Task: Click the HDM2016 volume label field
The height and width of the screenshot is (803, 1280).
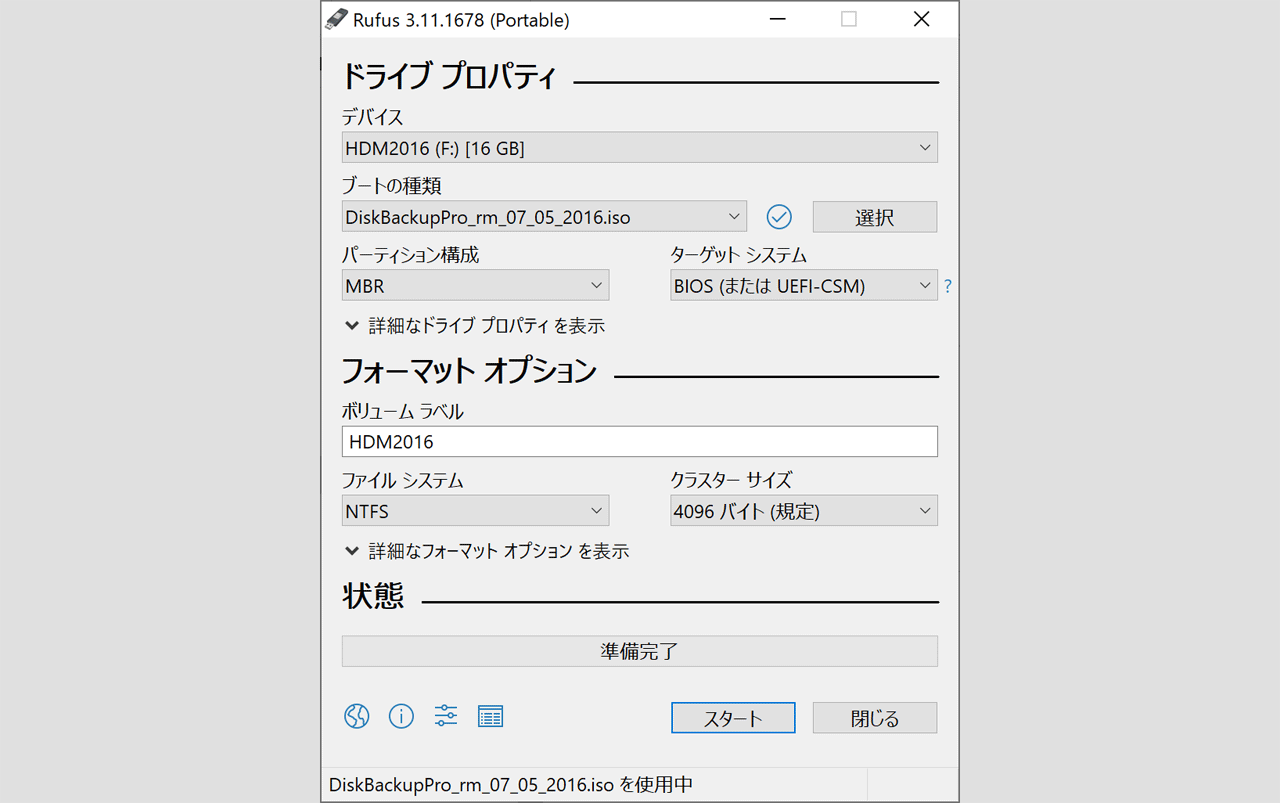Action: [x=639, y=441]
